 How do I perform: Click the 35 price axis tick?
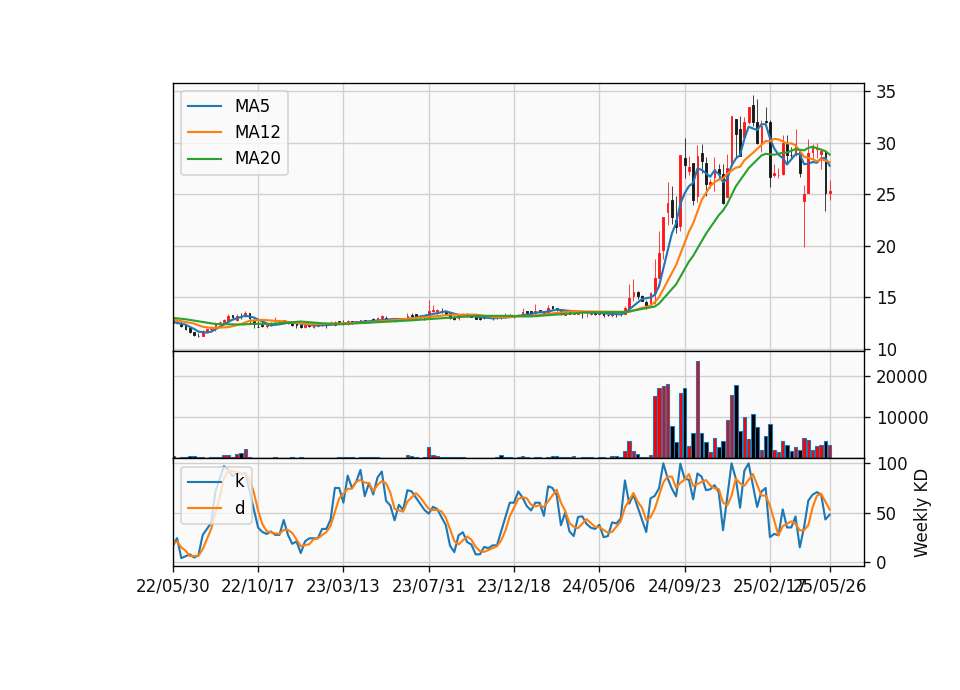[885, 92]
